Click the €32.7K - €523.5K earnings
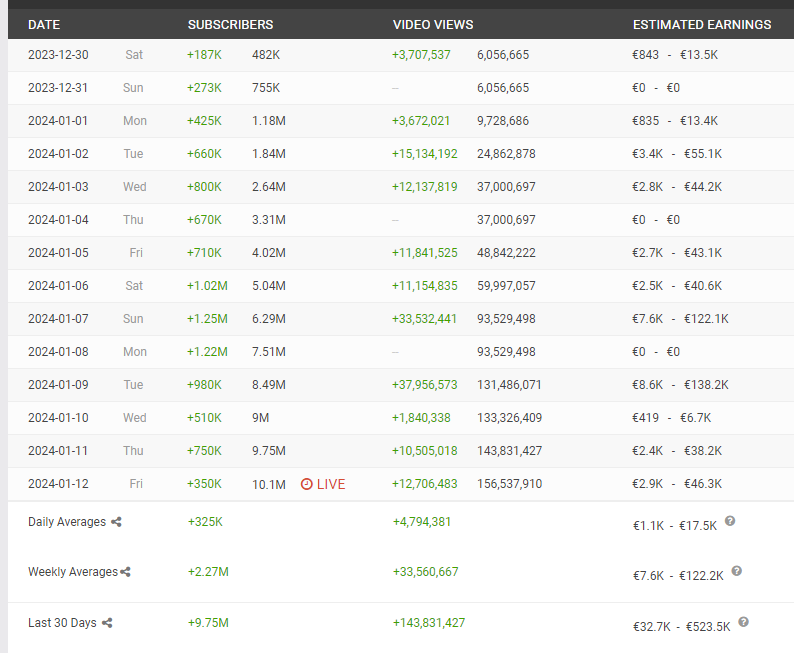Image resolution: width=794 pixels, height=653 pixels. (x=682, y=627)
